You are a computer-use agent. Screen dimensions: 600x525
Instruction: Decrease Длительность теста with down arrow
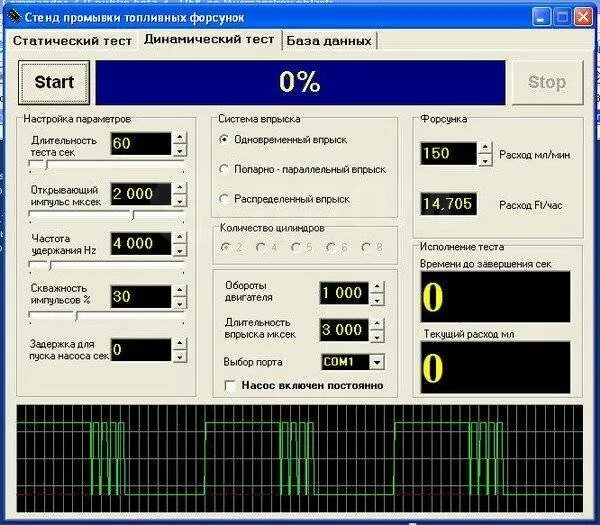(179, 150)
